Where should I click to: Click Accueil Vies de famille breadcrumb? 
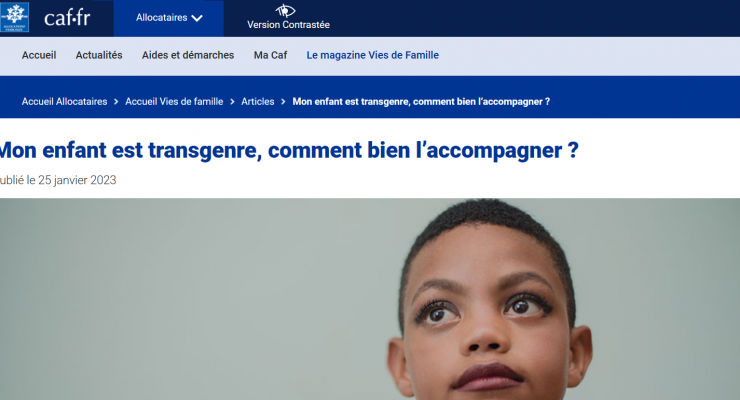174,101
